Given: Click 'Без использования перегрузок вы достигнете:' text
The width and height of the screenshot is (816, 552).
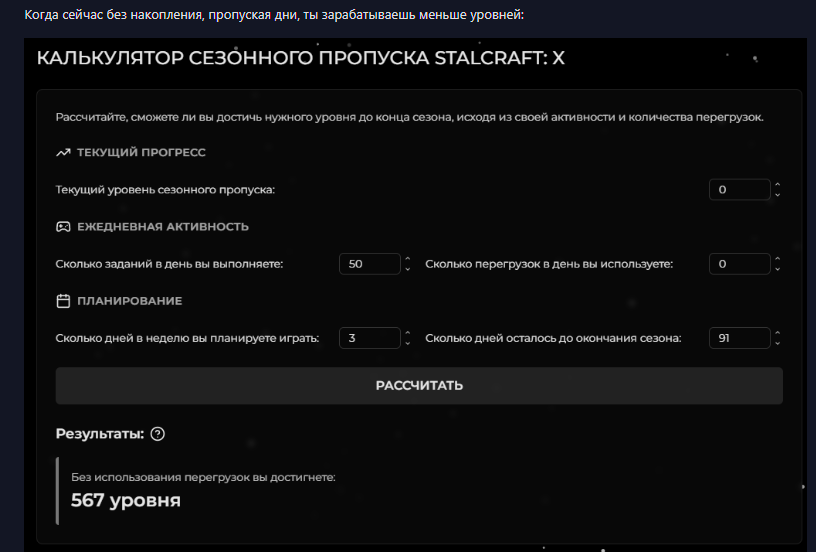Looking at the screenshot, I should point(203,477).
